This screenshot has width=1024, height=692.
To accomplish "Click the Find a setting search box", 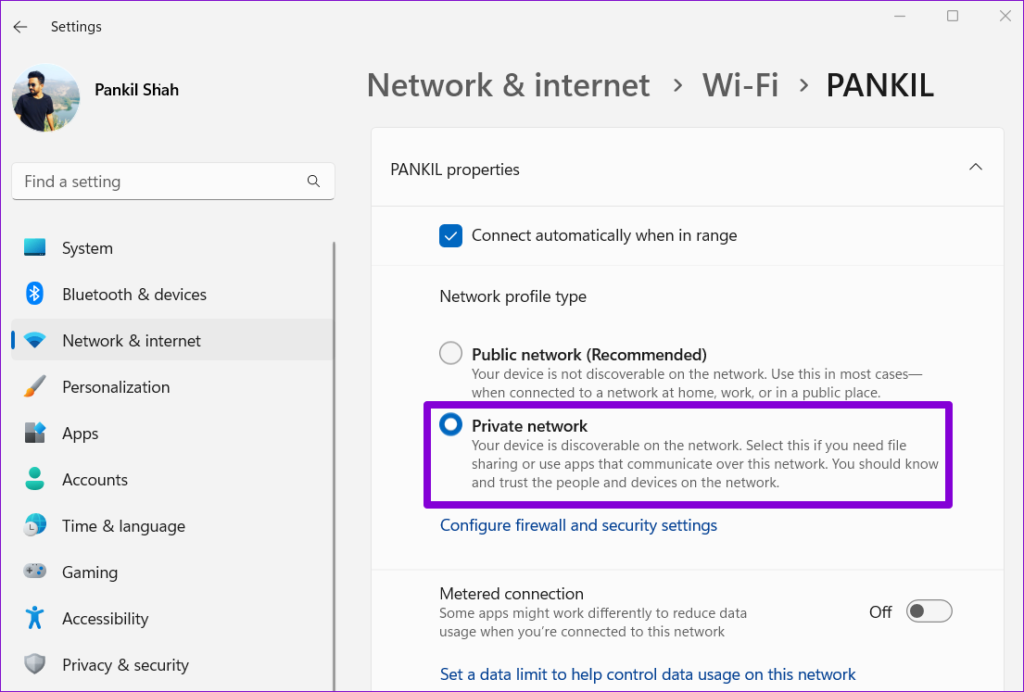I will [x=160, y=182].
